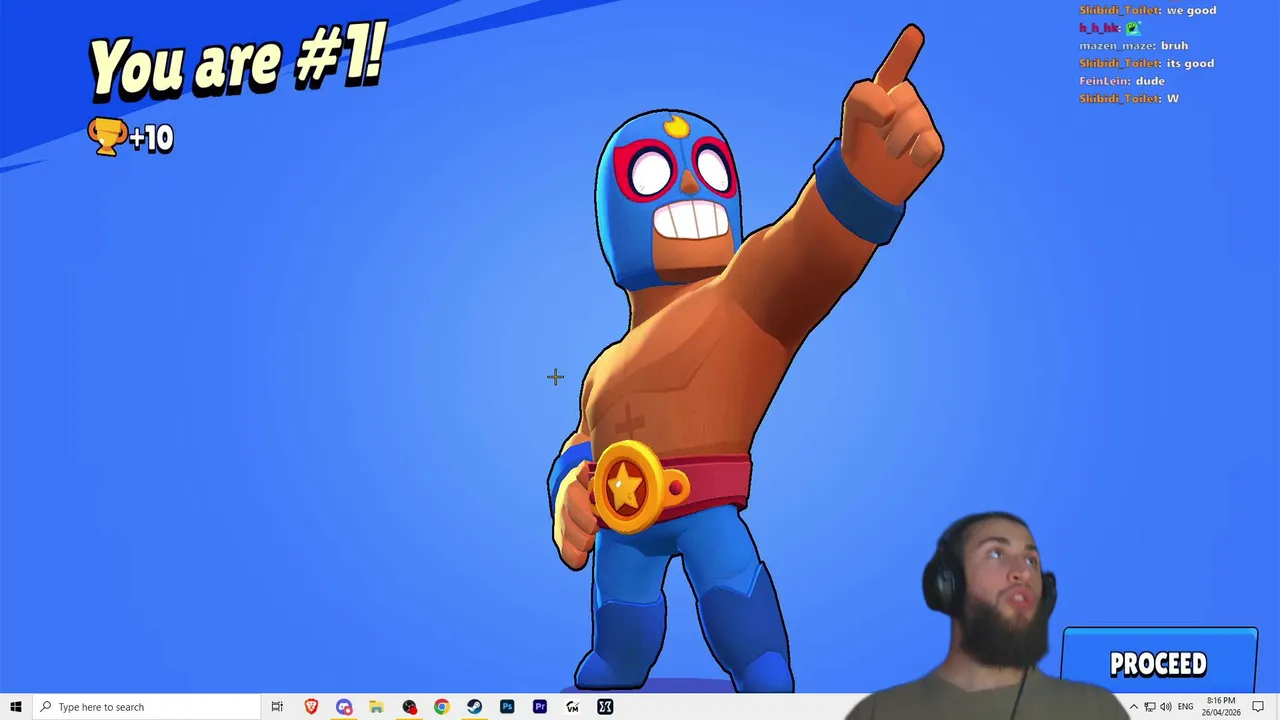Launch Brave browser from the taskbar

(x=311, y=707)
